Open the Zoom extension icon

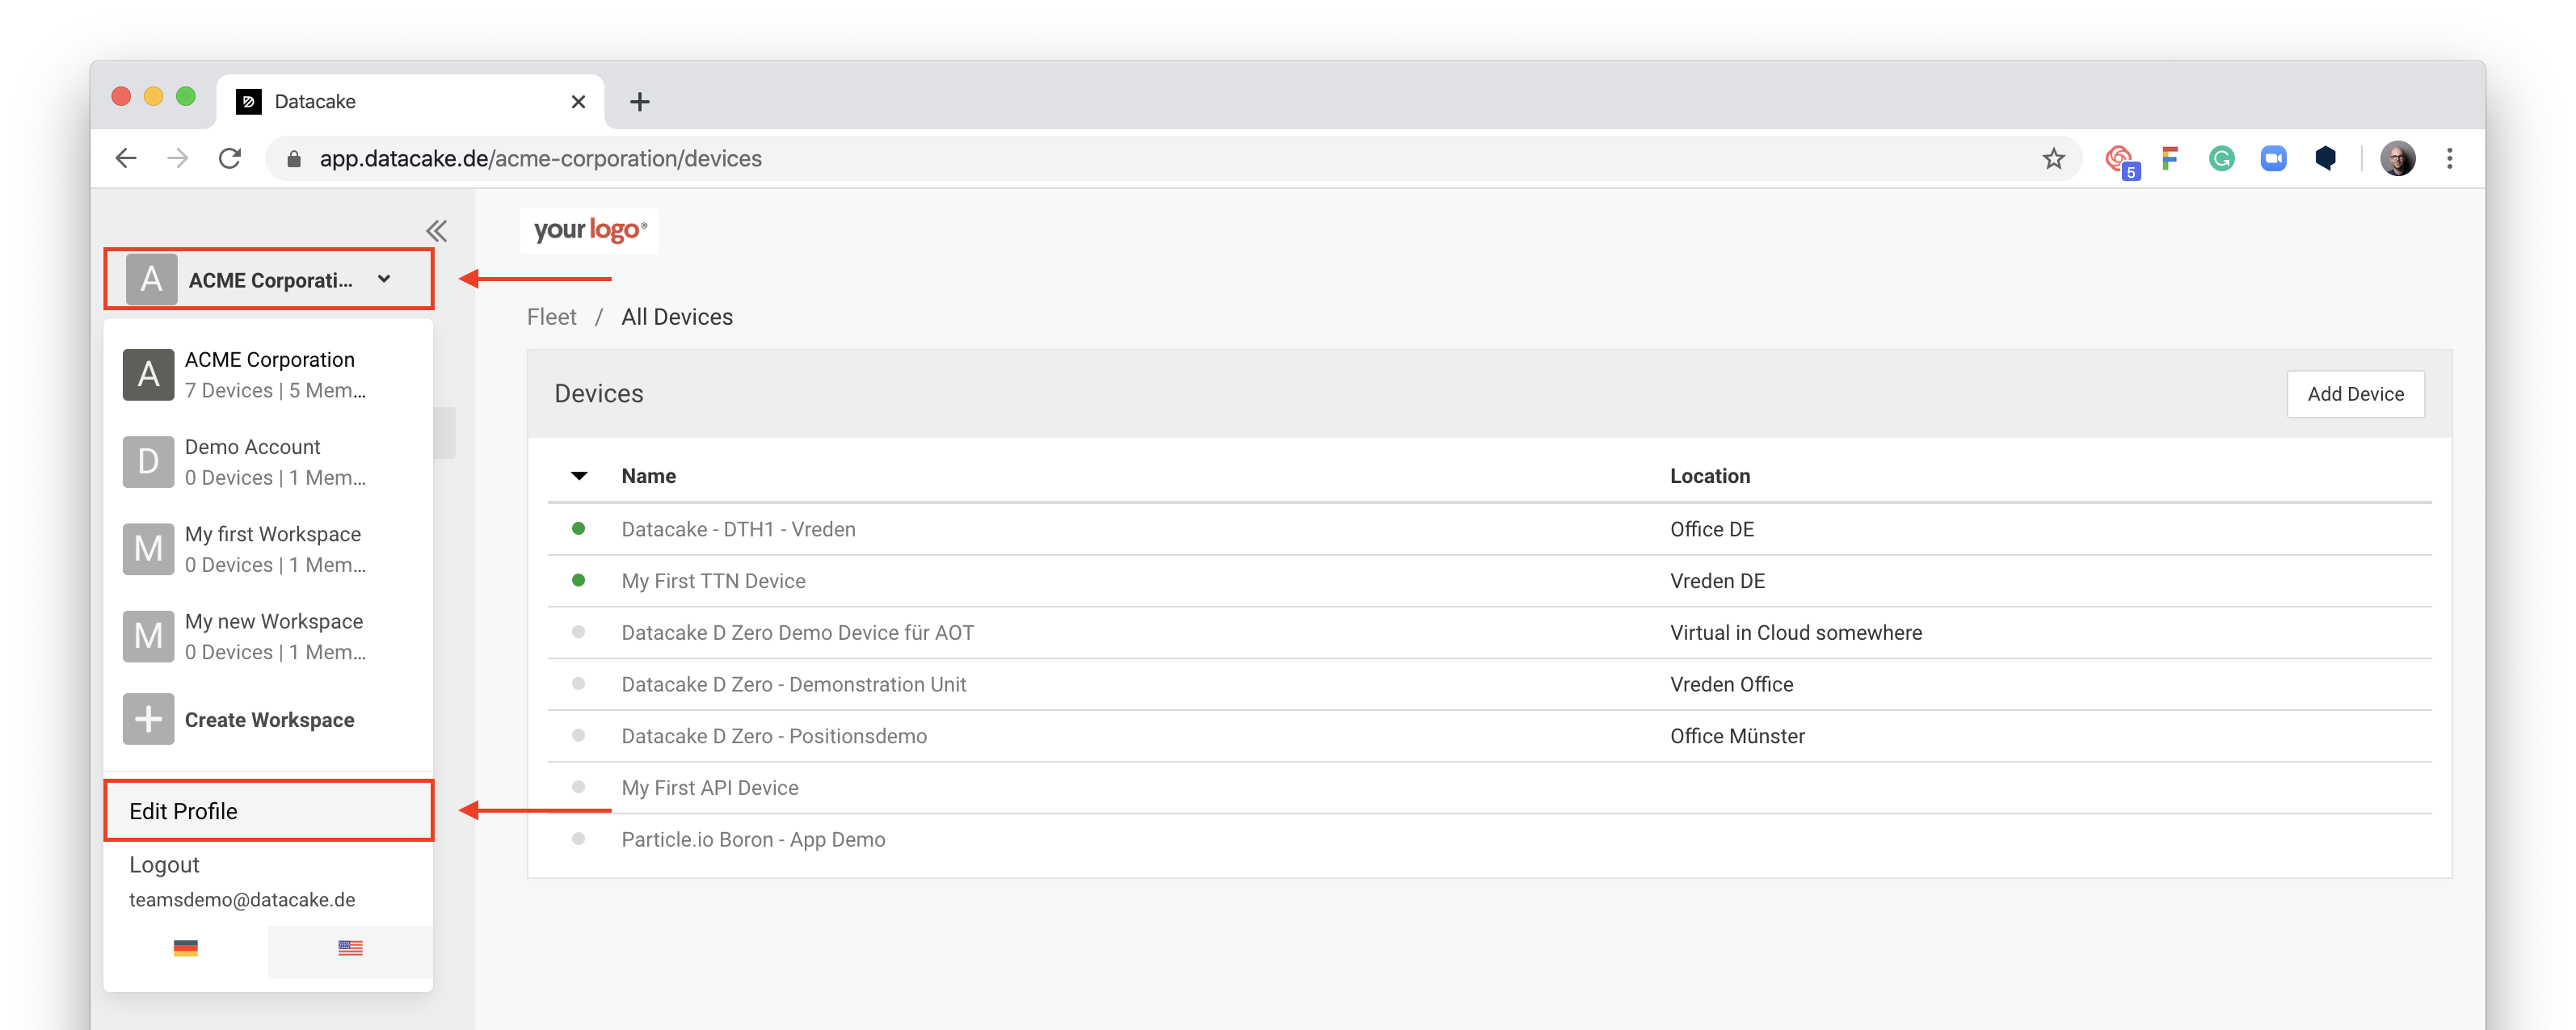pyautogui.click(x=2273, y=159)
